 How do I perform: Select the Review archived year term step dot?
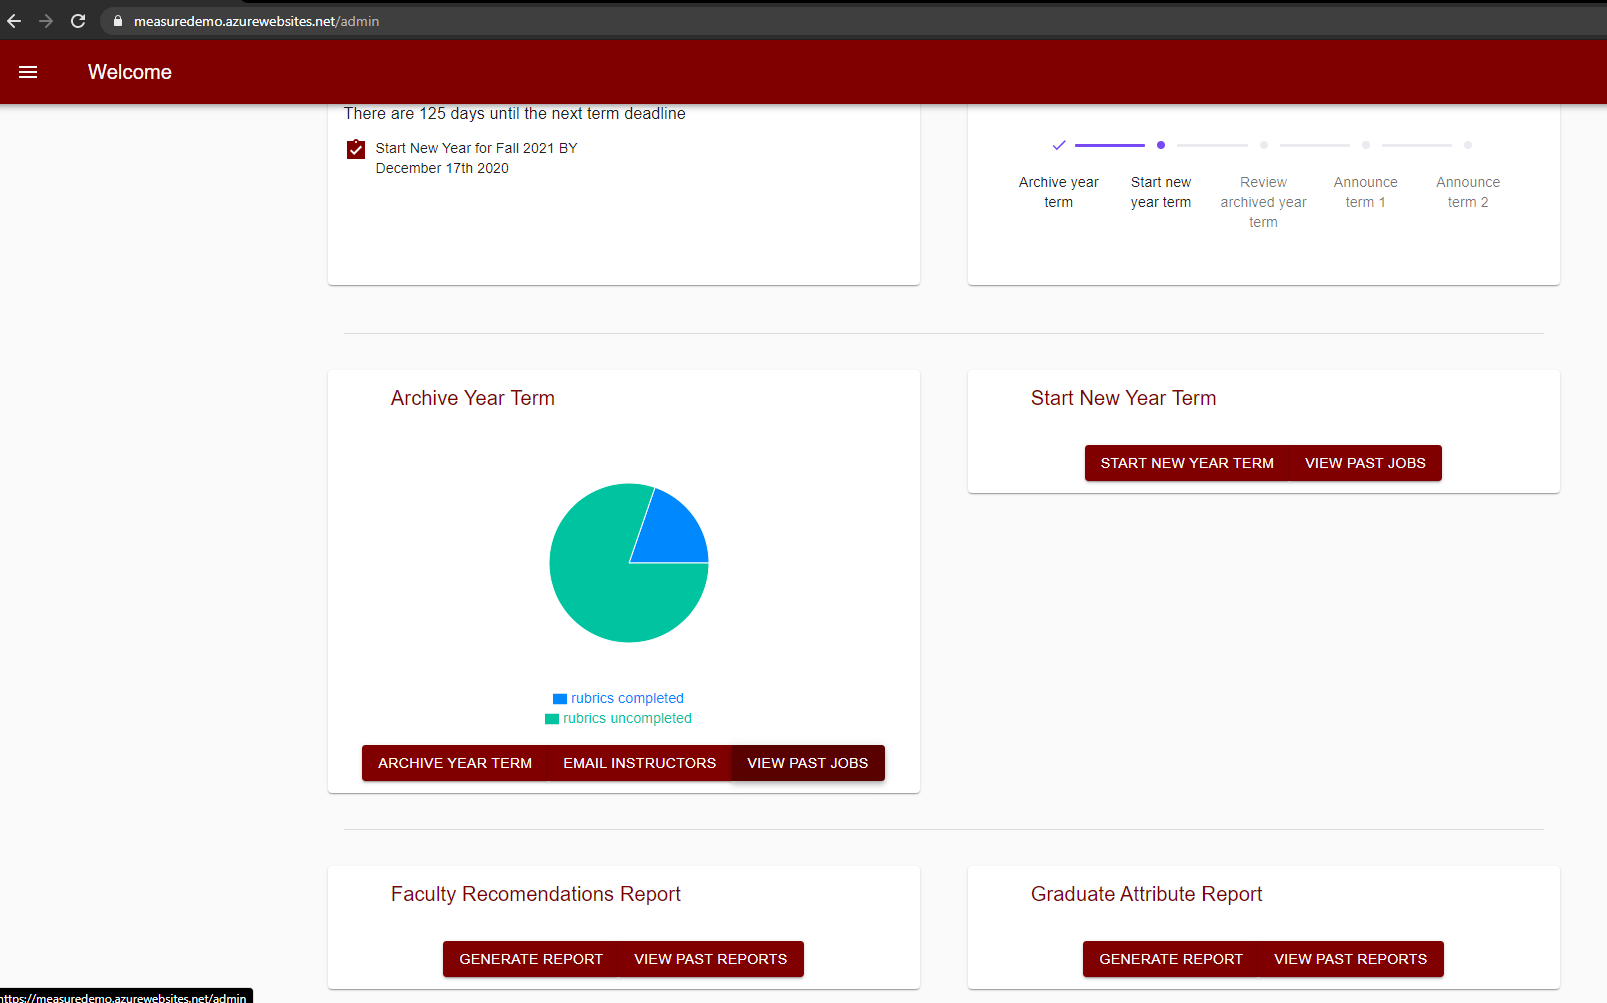click(x=1264, y=145)
